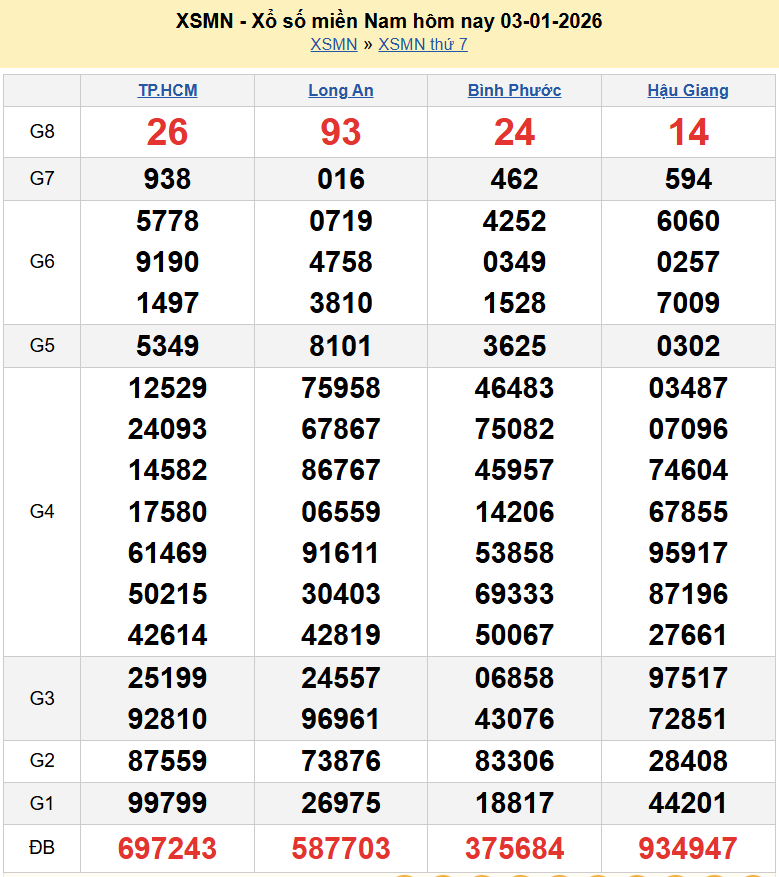The image size is (779, 877).
Task: Select Long An G7 number 016
Action: tap(341, 179)
